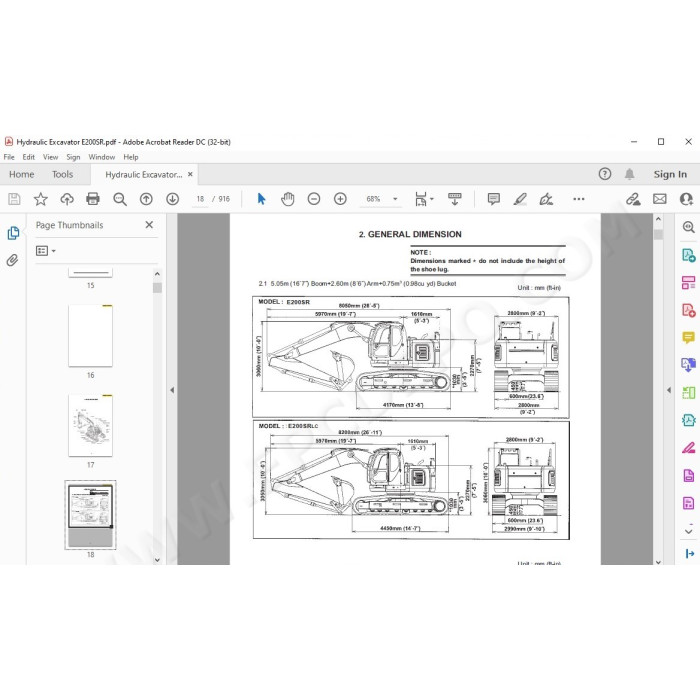
Task: Expand right pane with bottom arrow icon
Action: coord(689,554)
